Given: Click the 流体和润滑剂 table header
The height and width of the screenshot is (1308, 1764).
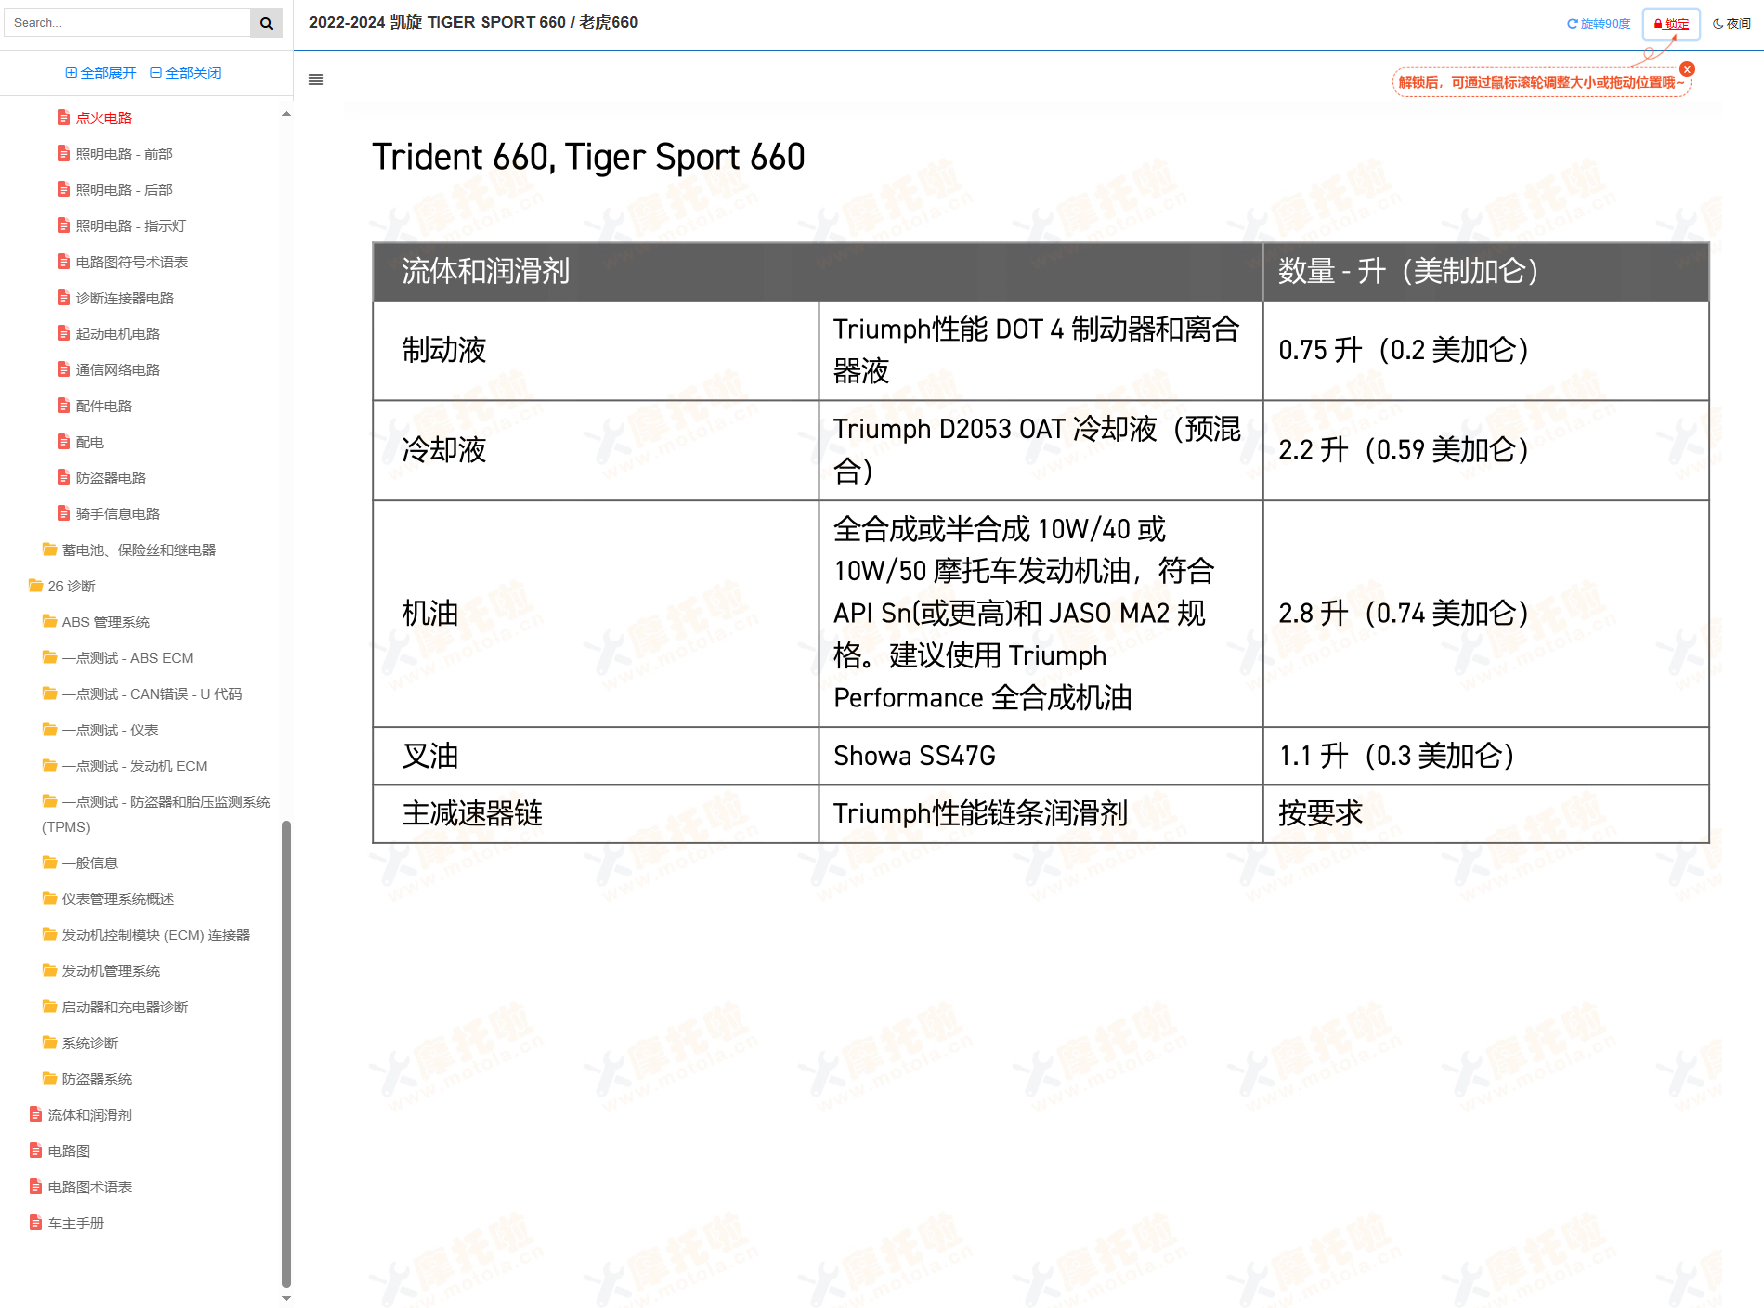Looking at the screenshot, I should click(818, 272).
